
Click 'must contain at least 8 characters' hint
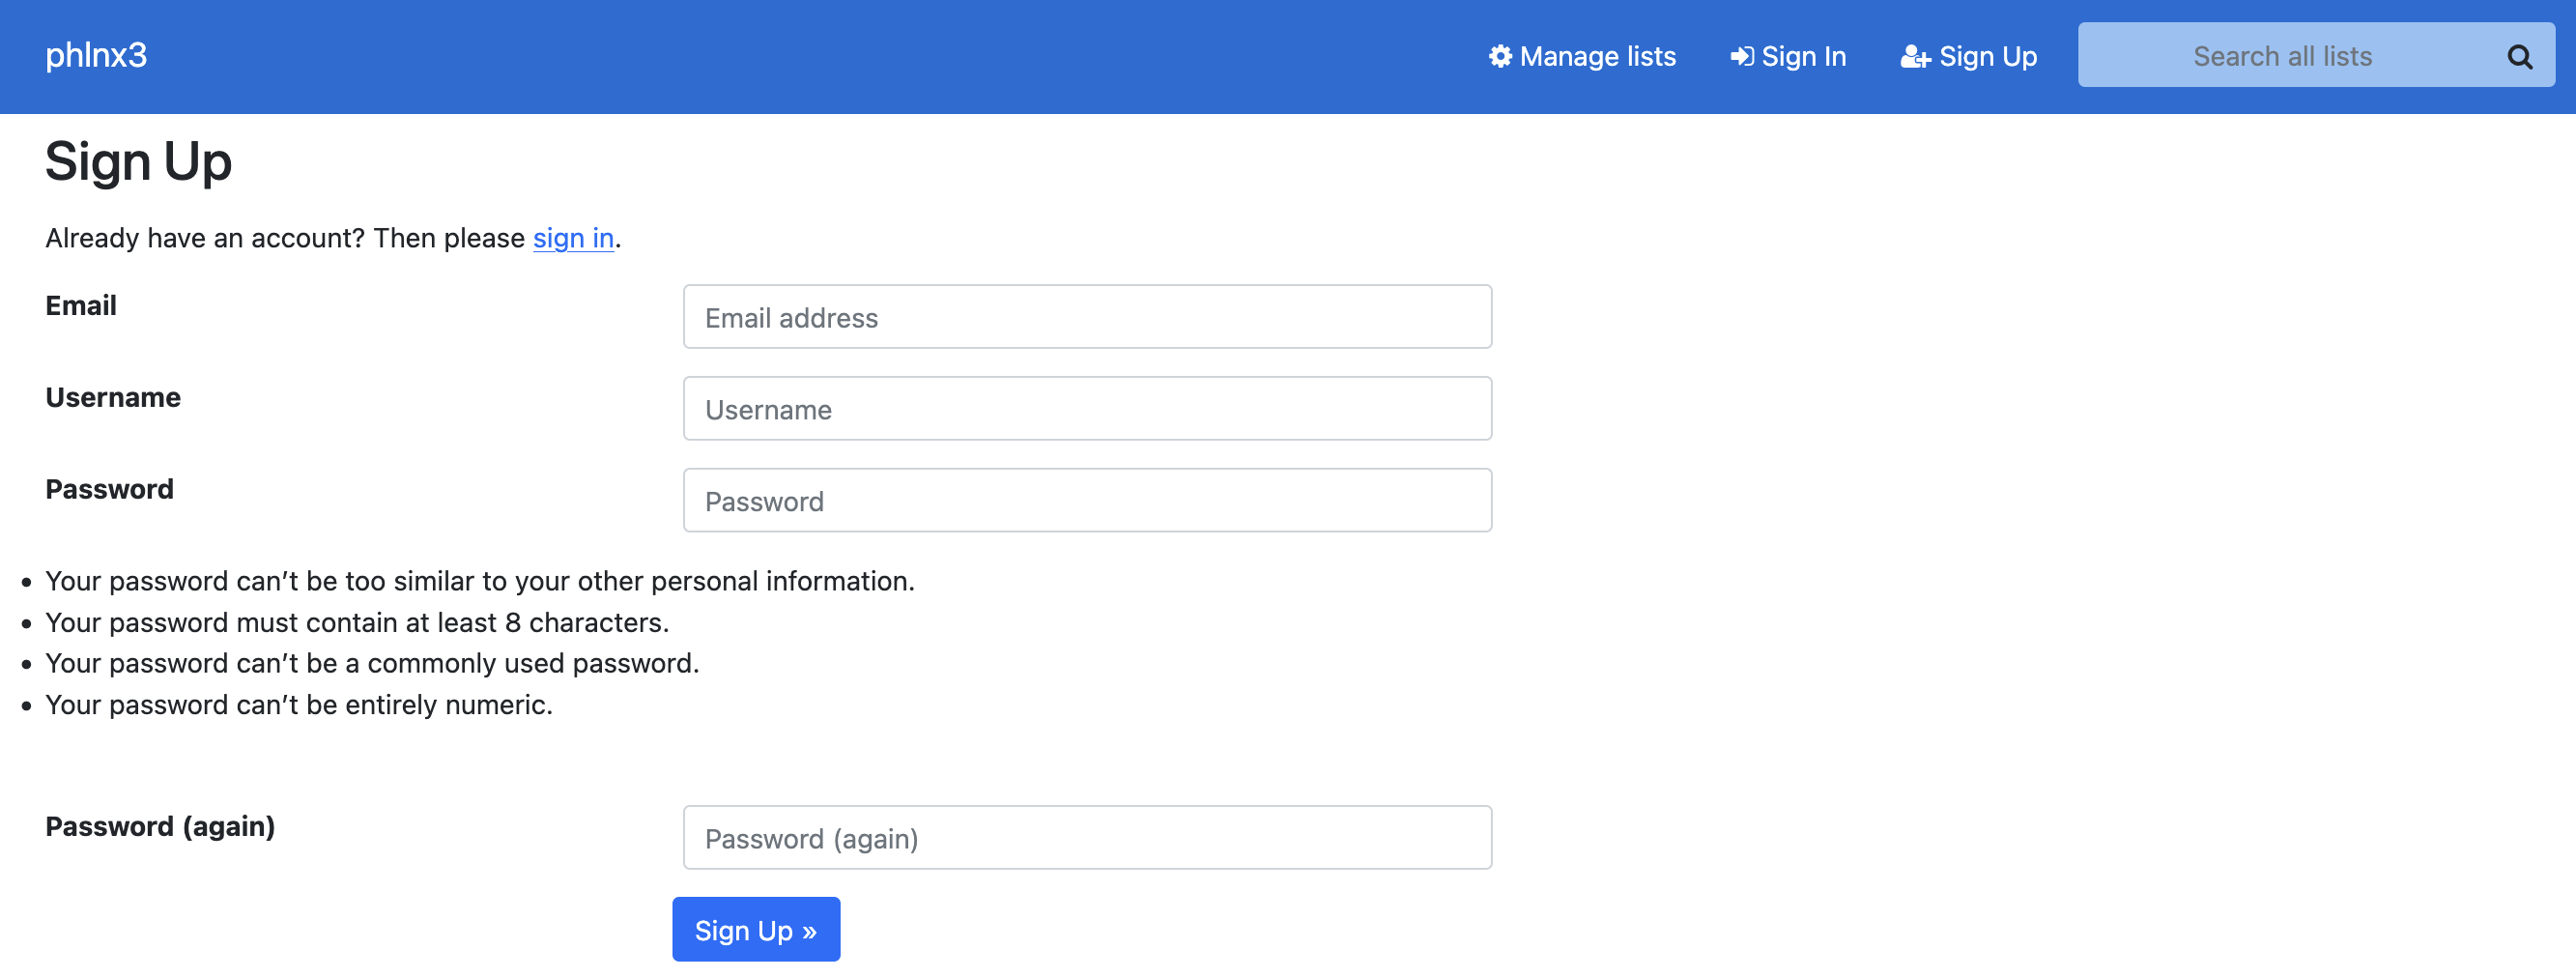(357, 623)
